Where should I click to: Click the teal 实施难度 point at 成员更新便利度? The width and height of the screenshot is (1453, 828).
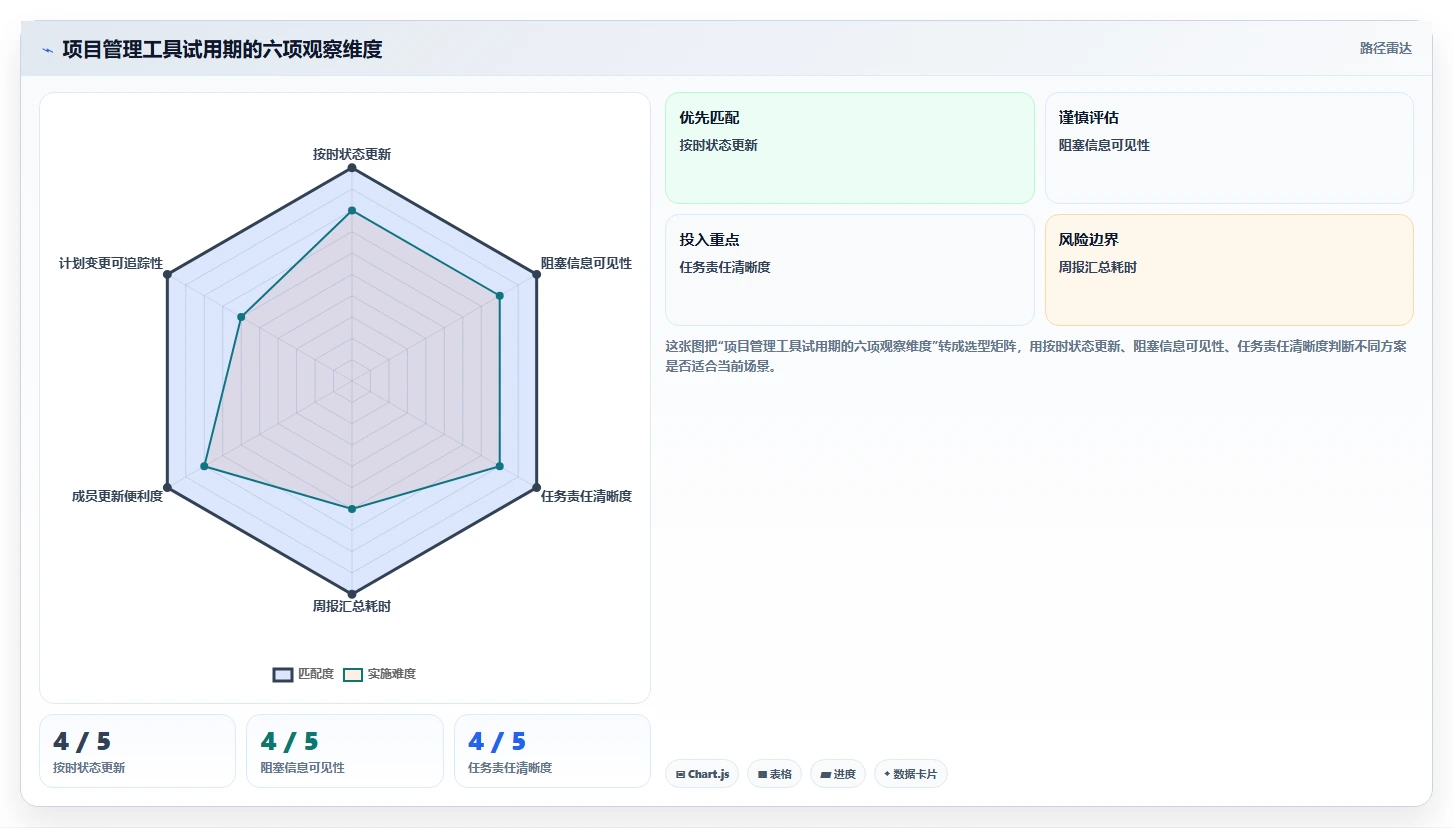tap(204, 466)
